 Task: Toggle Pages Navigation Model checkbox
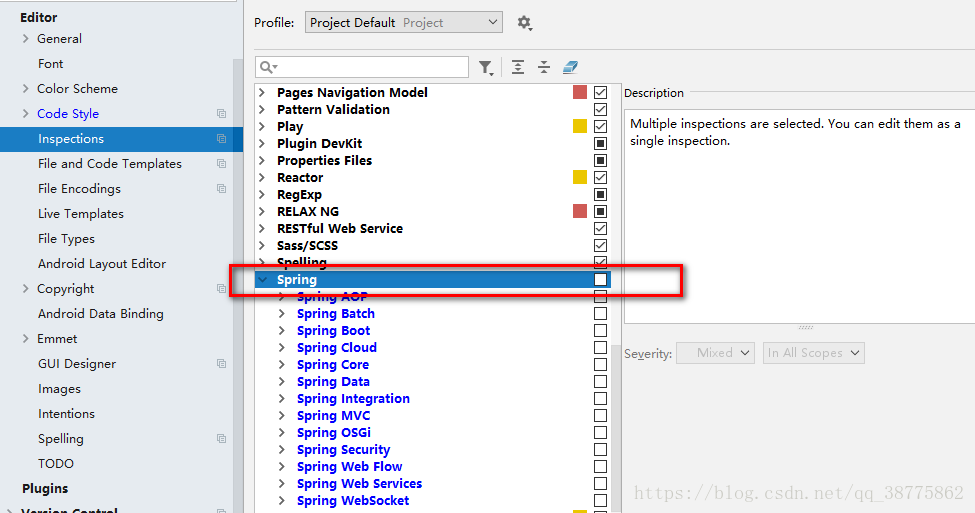(600, 93)
